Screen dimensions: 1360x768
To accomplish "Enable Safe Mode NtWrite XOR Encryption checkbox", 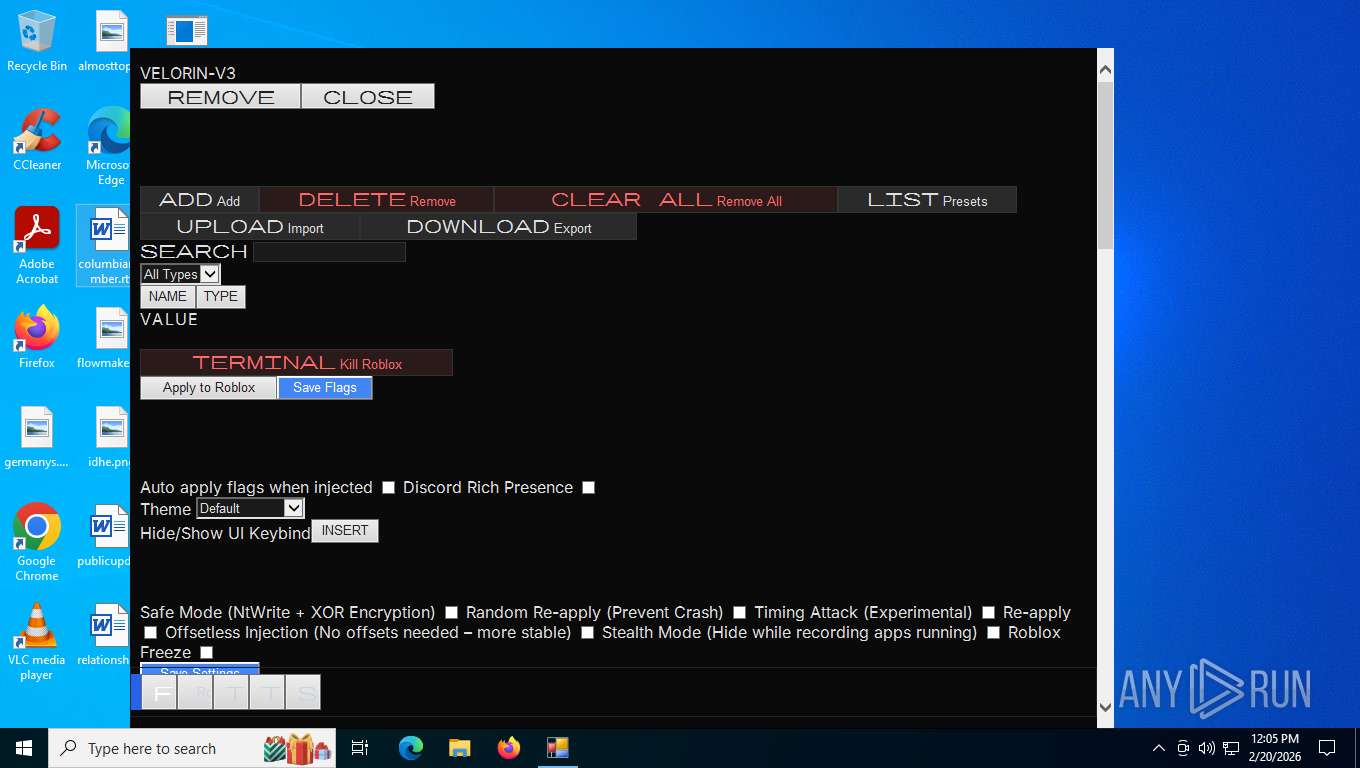I will click(x=451, y=612).
